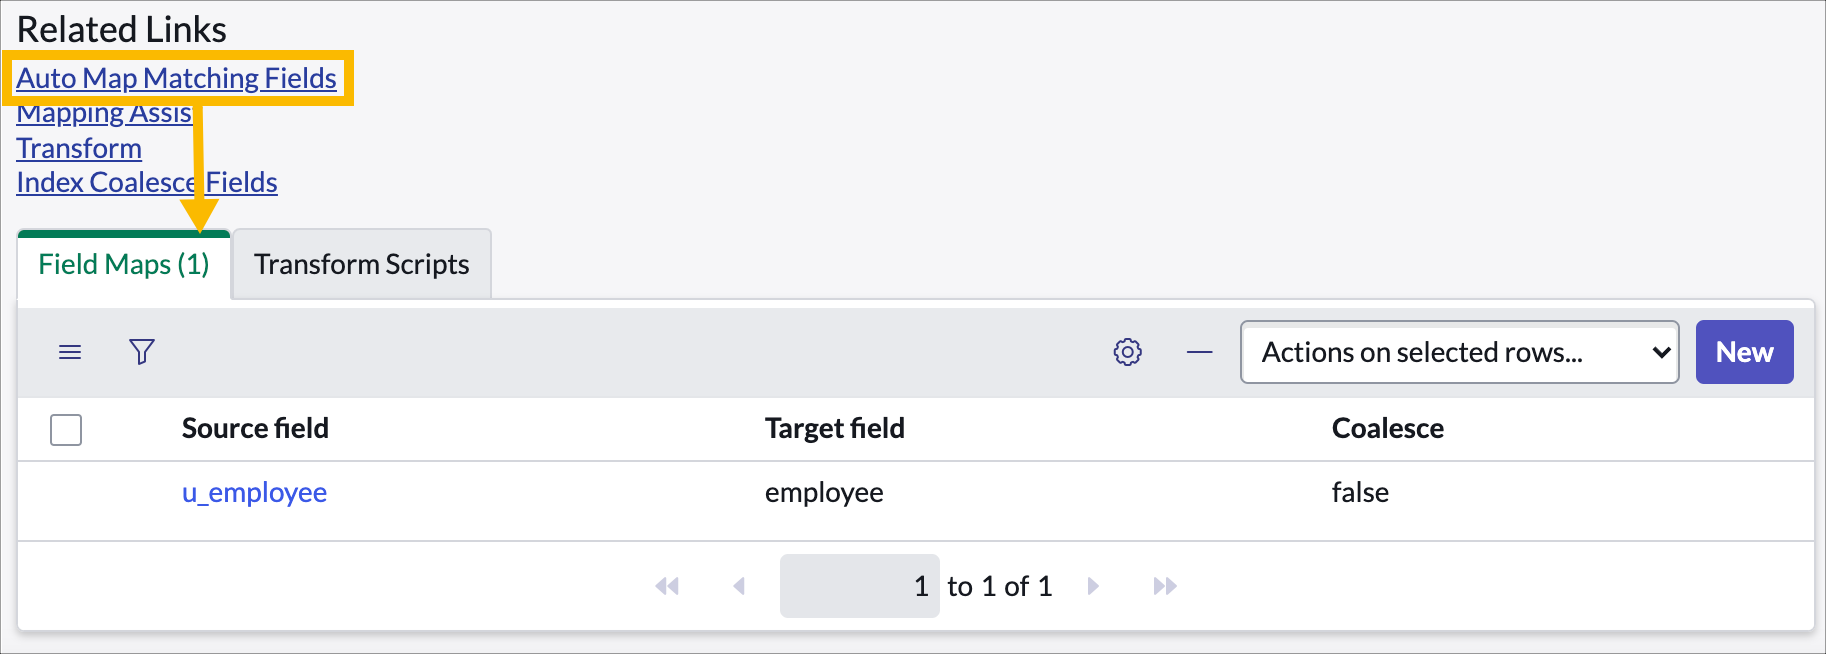Tick the select-all rows checkbox
This screenshot has width=1826, height=654.
tap(66, 430)
